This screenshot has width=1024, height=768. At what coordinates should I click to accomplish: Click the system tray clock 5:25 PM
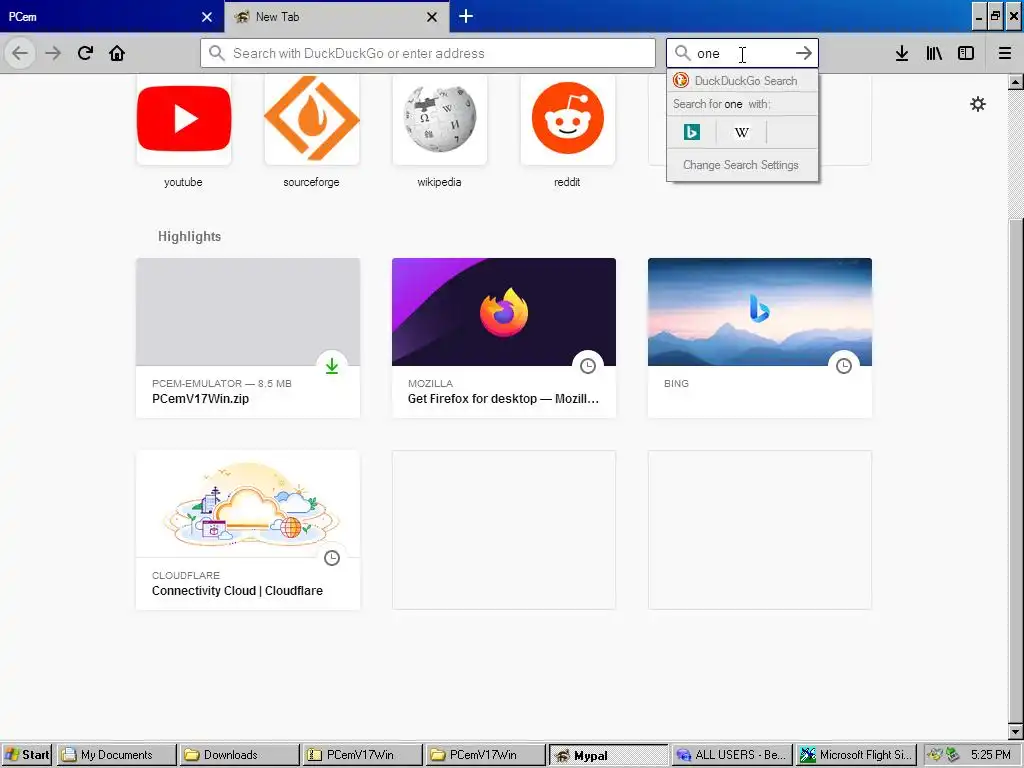point(990,754)
